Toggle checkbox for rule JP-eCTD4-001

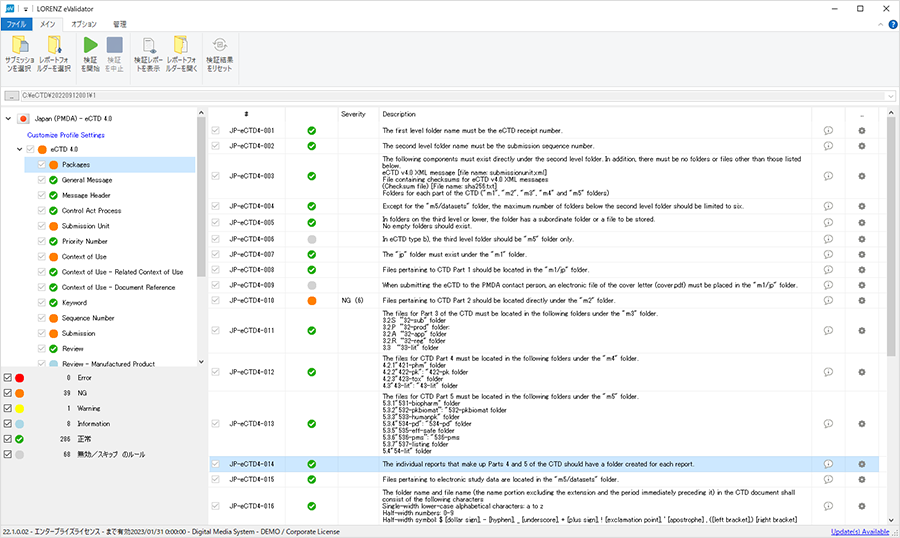215,131
